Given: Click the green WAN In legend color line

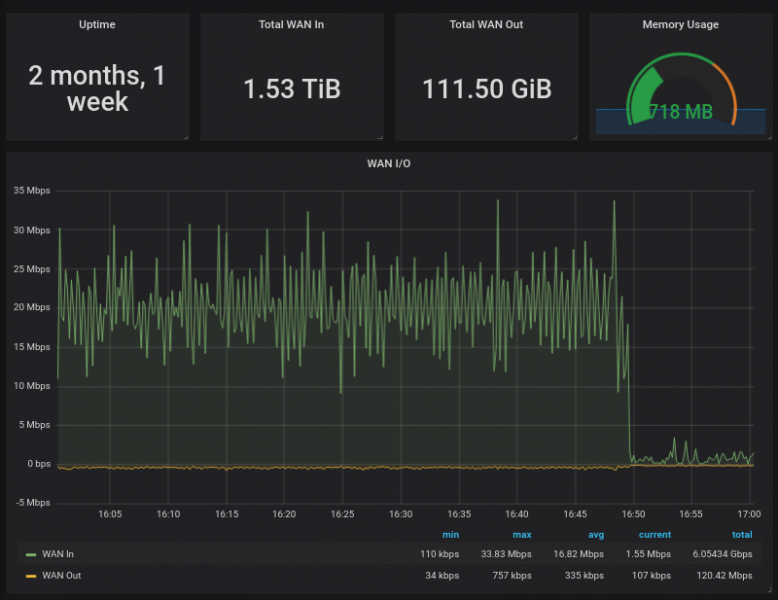Looking at the screenshot, I should click(31, 554).
